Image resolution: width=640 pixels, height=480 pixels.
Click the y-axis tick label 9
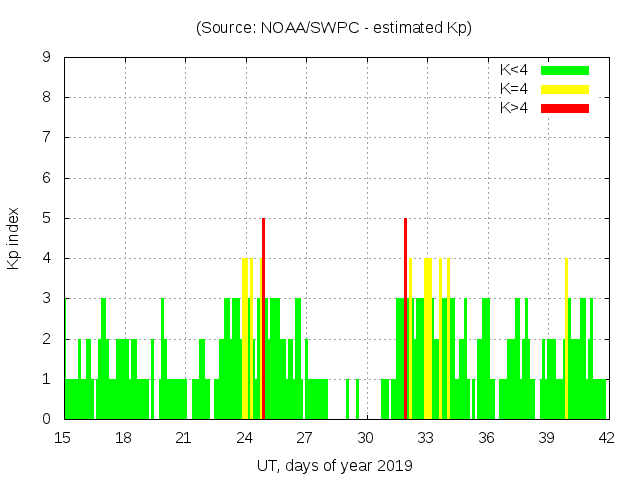46,57
